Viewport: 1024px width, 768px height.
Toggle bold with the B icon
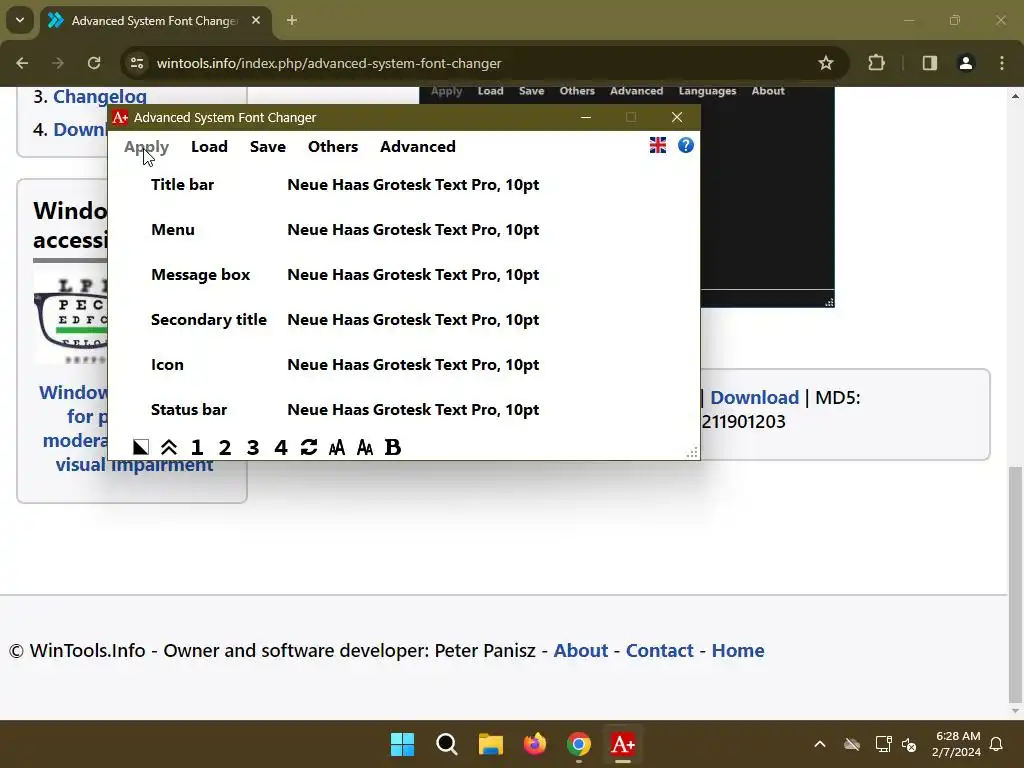coord(392,447)
